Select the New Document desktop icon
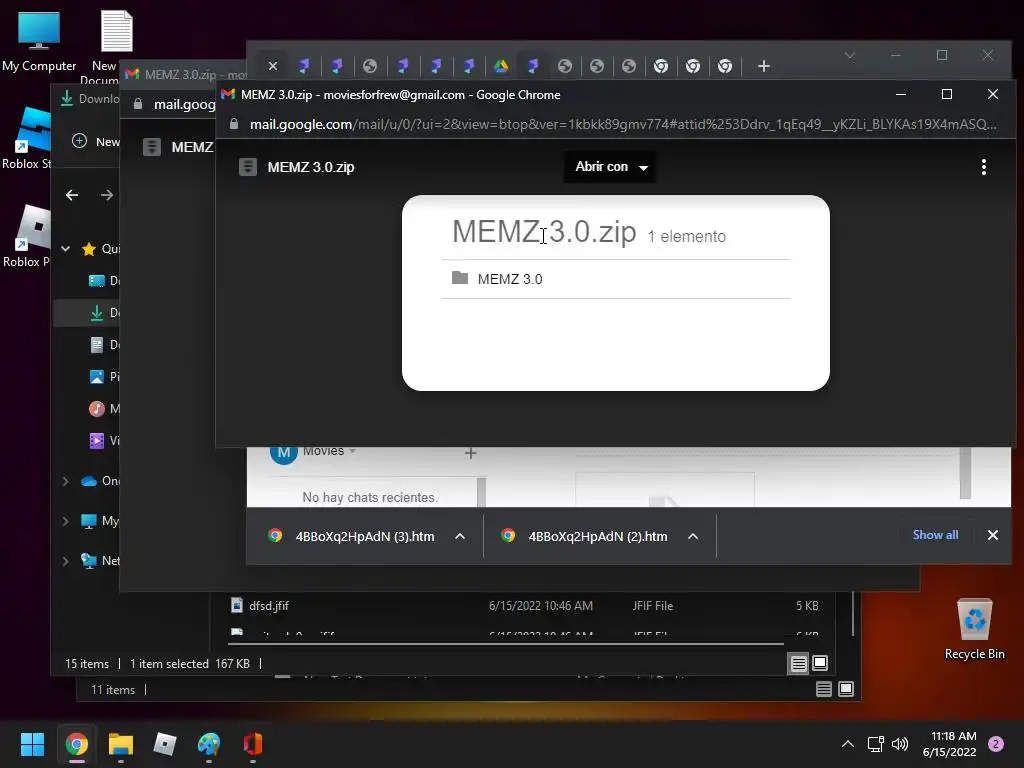1024x768 pixels. [x=116, y=47]
